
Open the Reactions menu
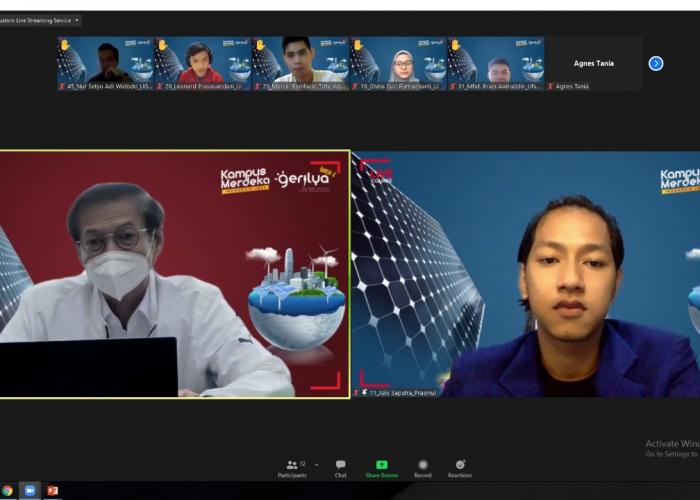click(460, 467)
